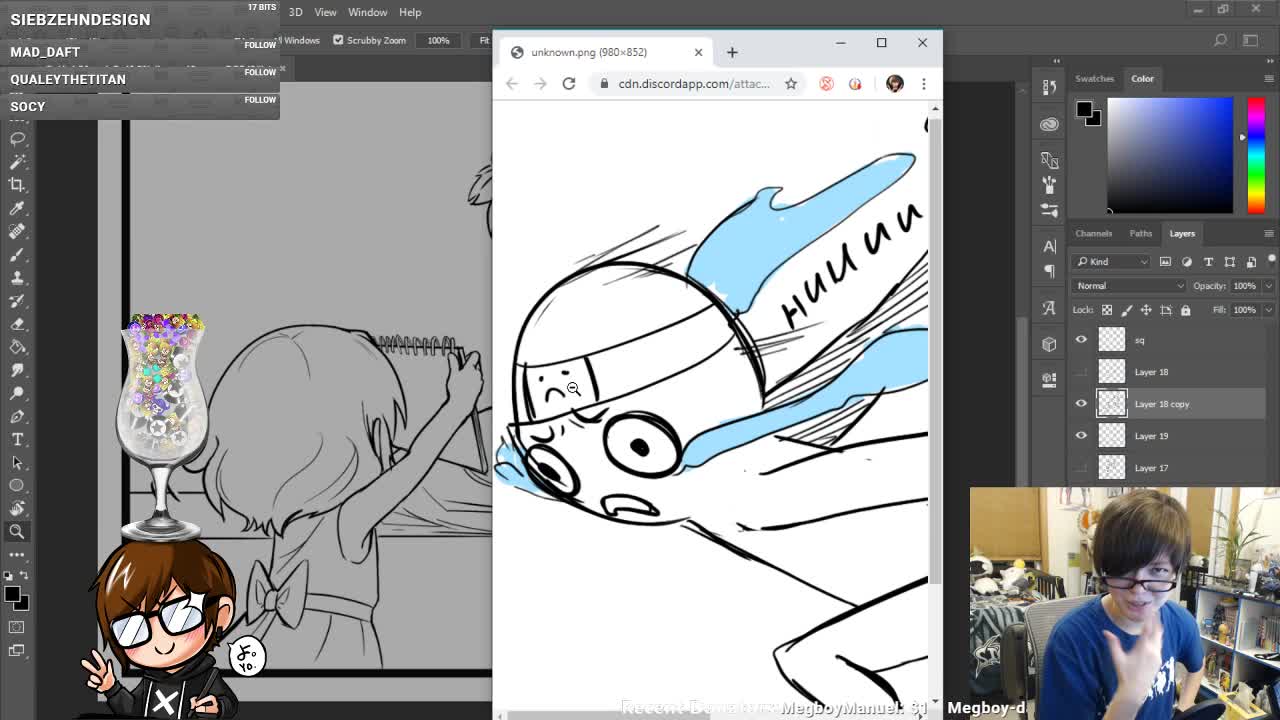Toggle lock image pixels
The width and height of the screenshot is (1280, 720).
pyautogui.click(x=1127, y=310)
